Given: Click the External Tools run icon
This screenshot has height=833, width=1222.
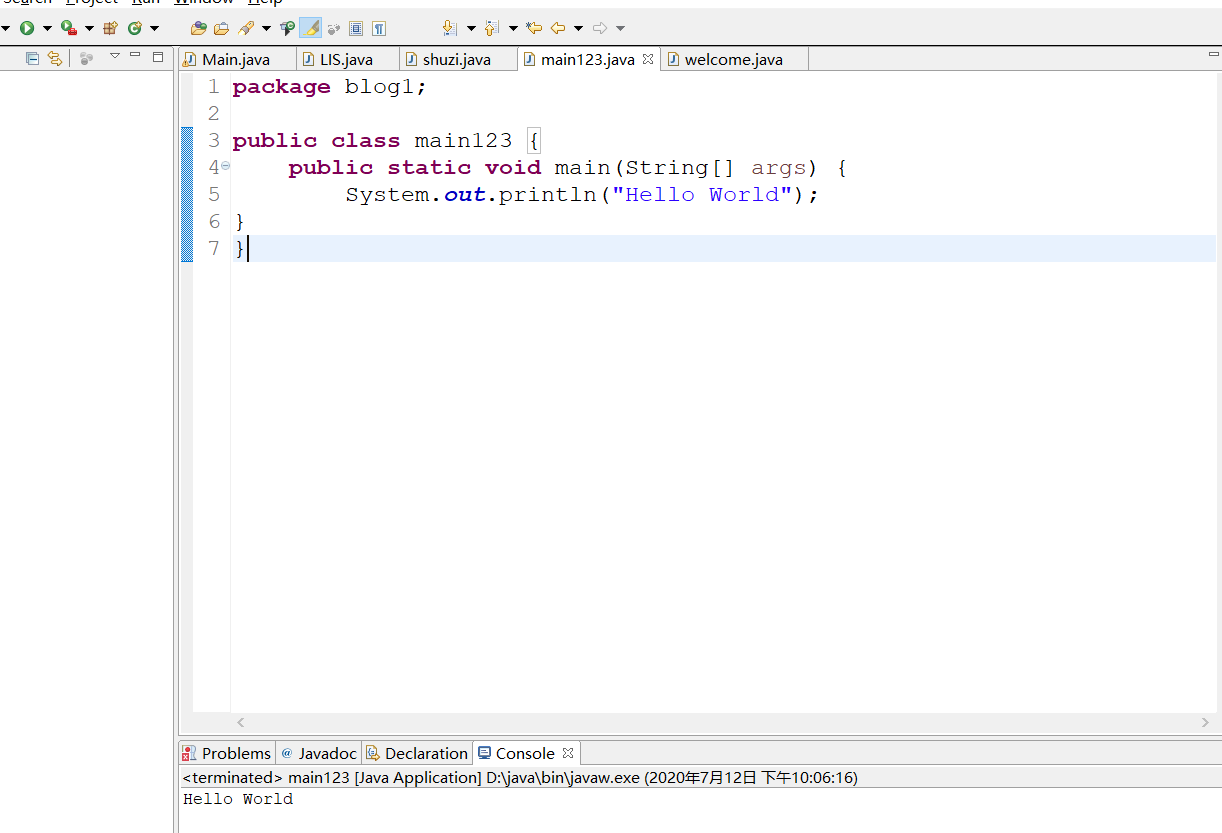Looking at the screenshot, I should click(x=68, y=28).
